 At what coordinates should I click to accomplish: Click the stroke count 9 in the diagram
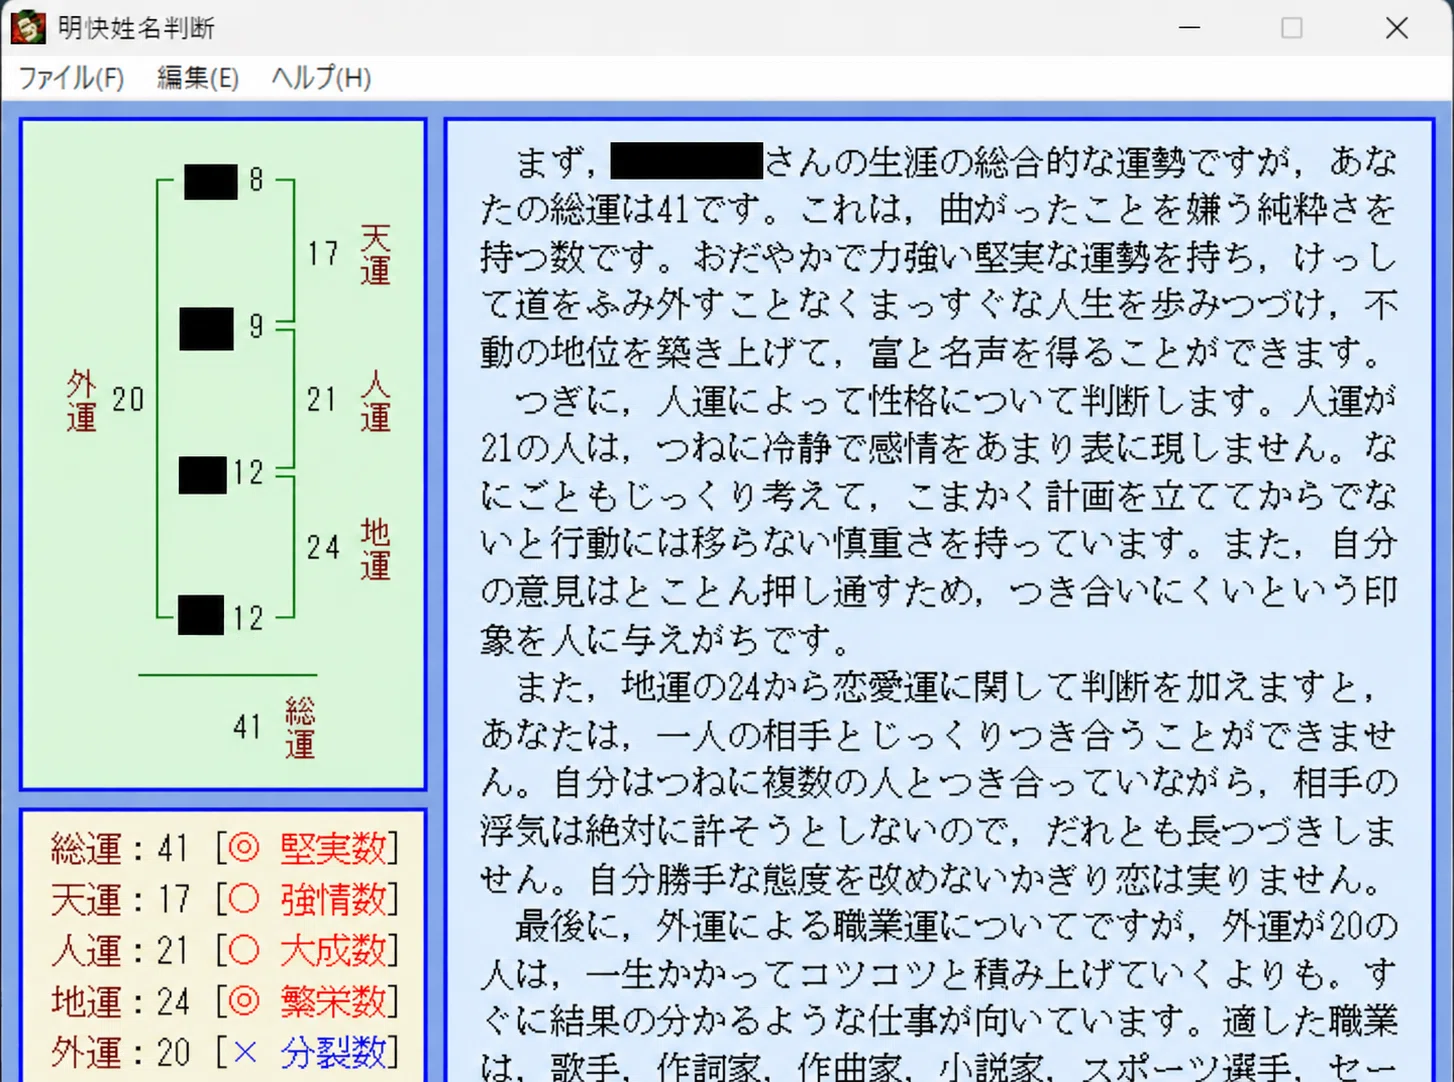pos(256,326)
